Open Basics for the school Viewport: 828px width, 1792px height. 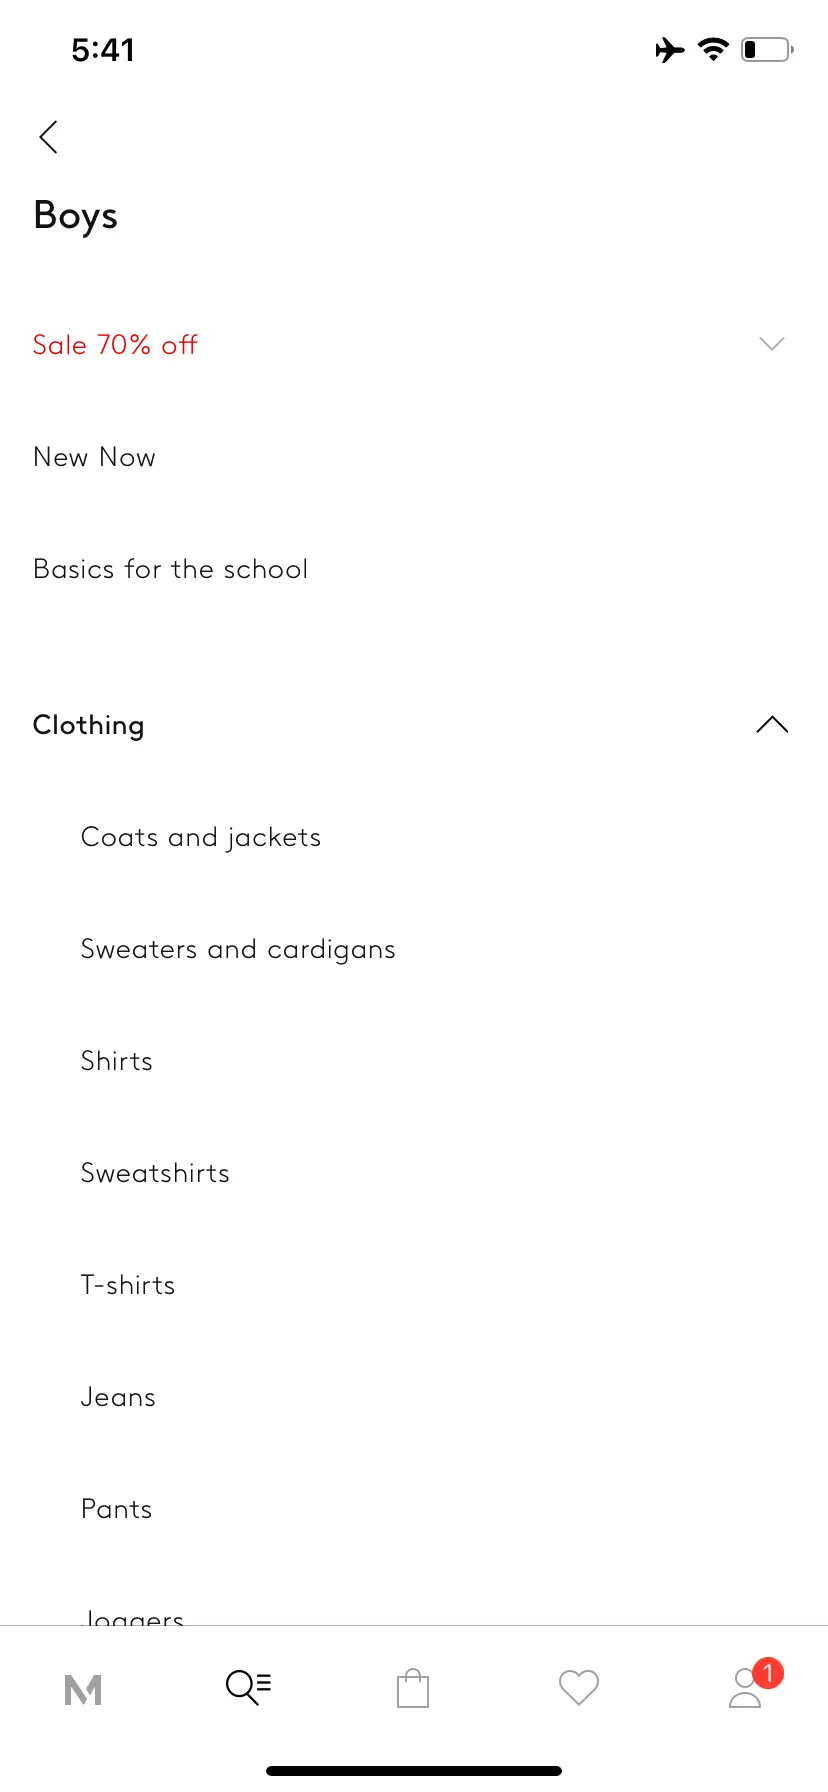tap(171, 569)
